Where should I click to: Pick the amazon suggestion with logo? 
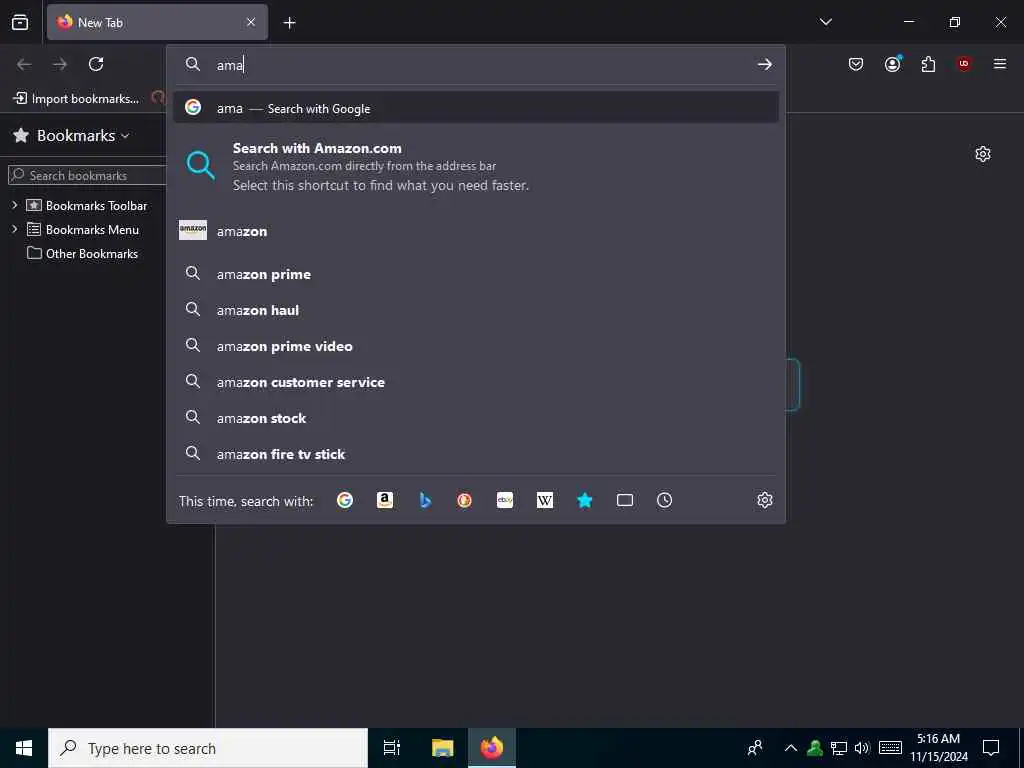click(475, 231)
